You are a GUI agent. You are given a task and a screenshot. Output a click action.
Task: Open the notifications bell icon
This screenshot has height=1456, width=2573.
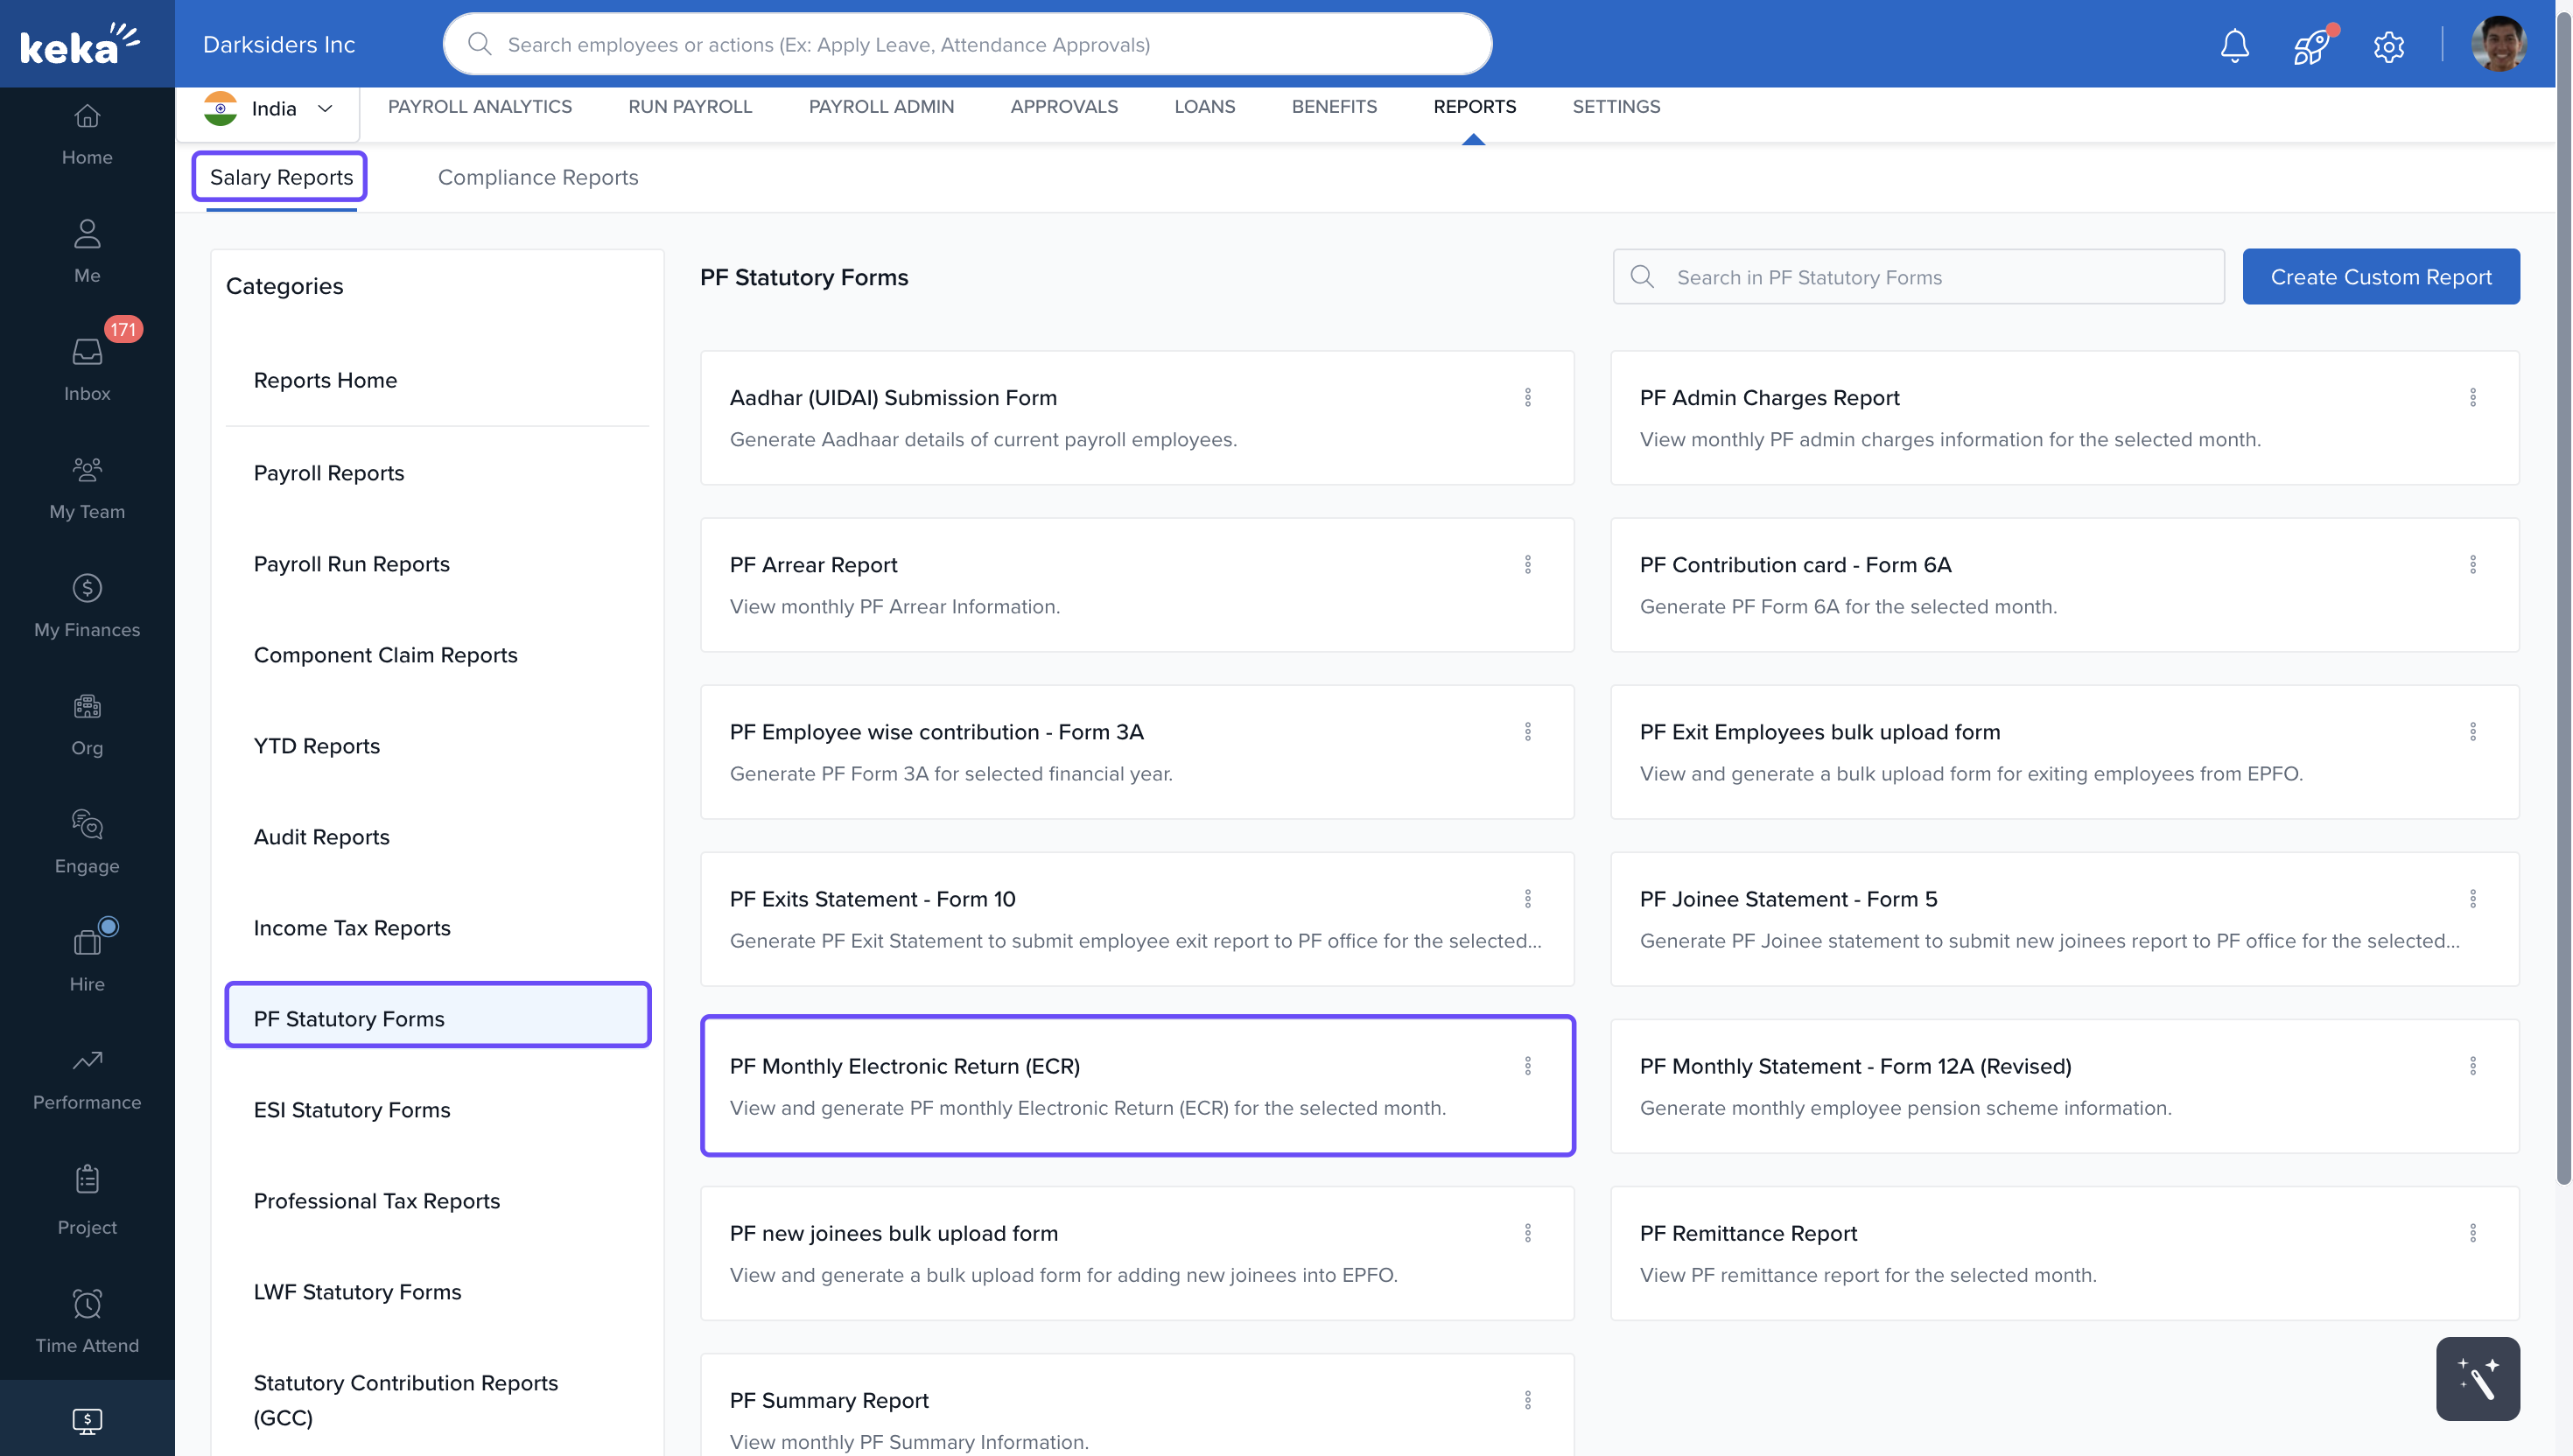2234,45
